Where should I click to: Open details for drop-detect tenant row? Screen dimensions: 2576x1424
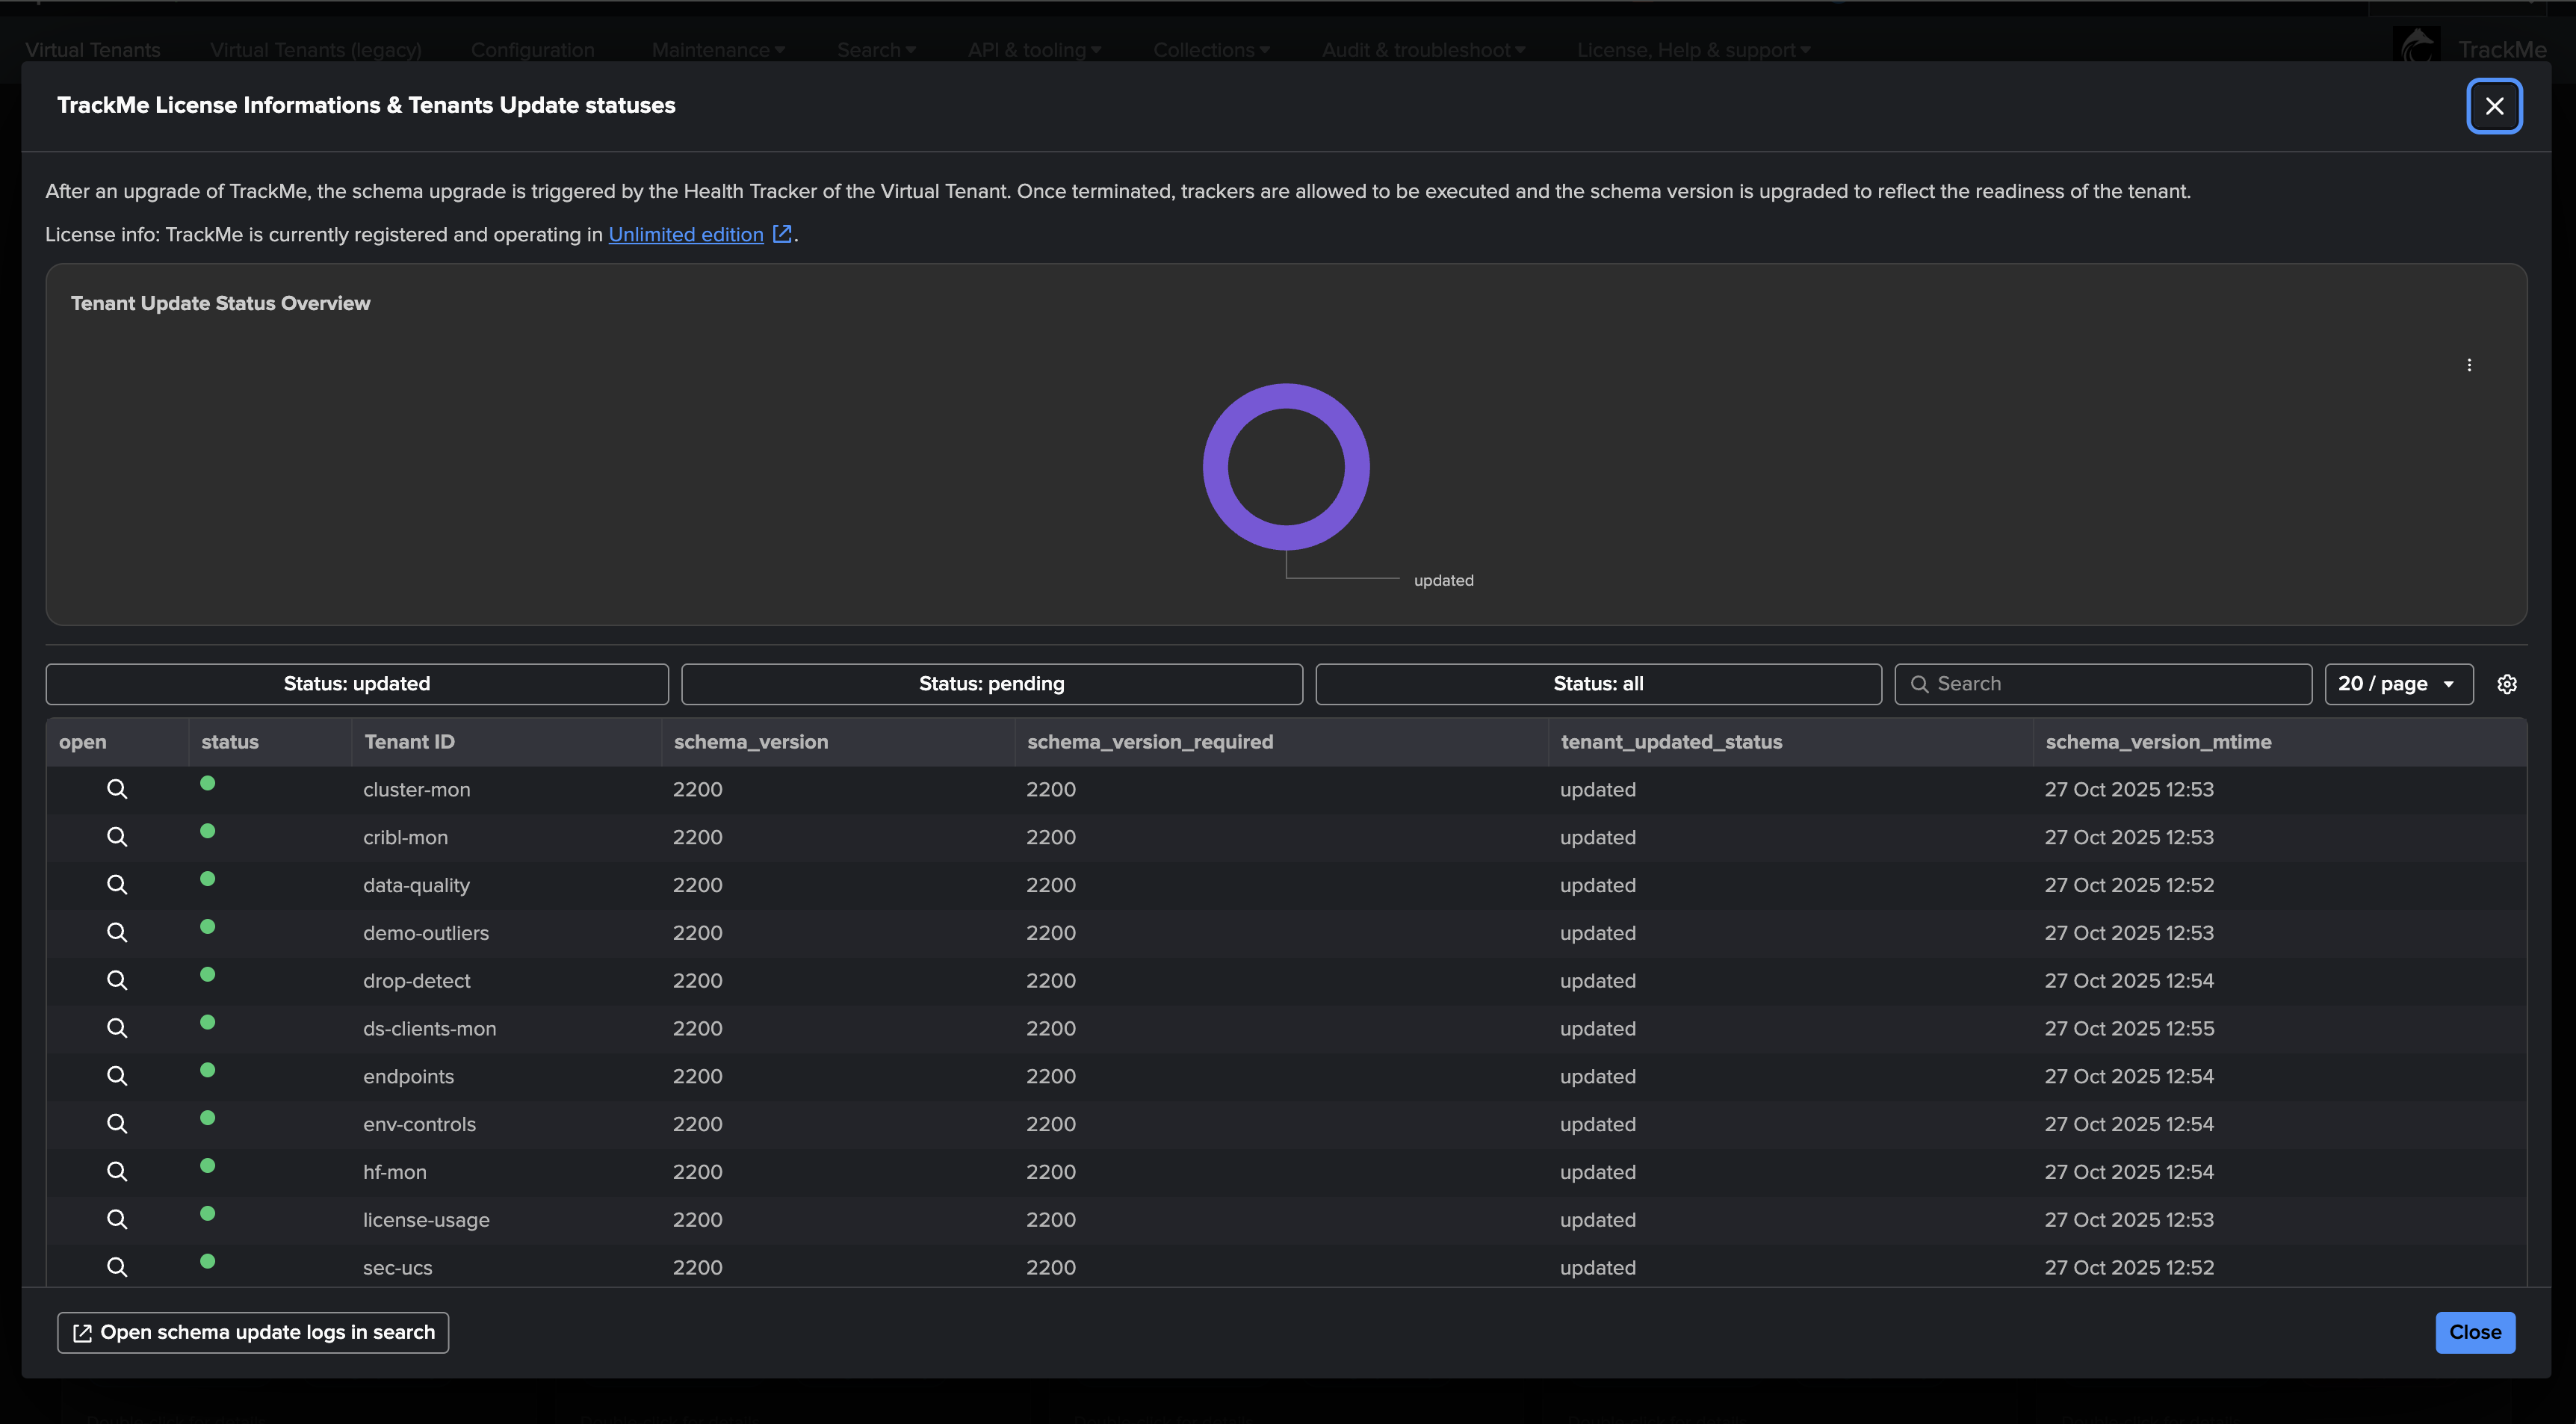(117, 980)
